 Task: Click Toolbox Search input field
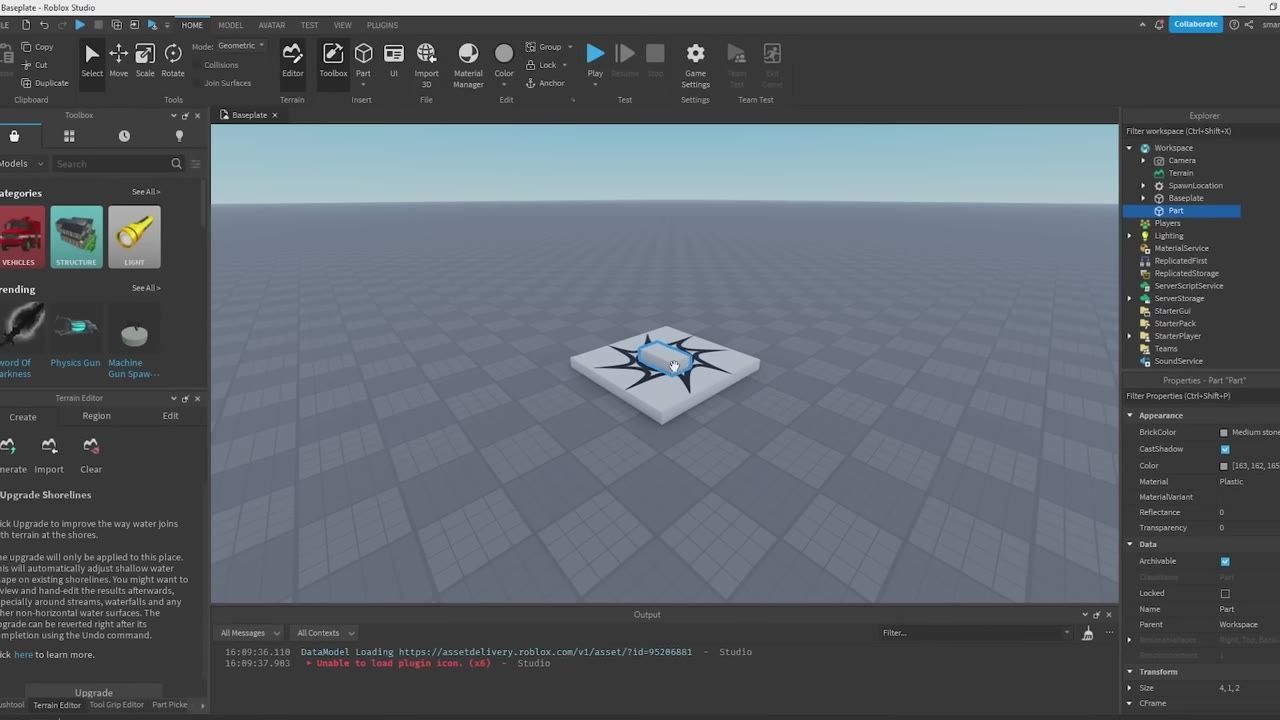pyautogui.click(x=111, y=164)
